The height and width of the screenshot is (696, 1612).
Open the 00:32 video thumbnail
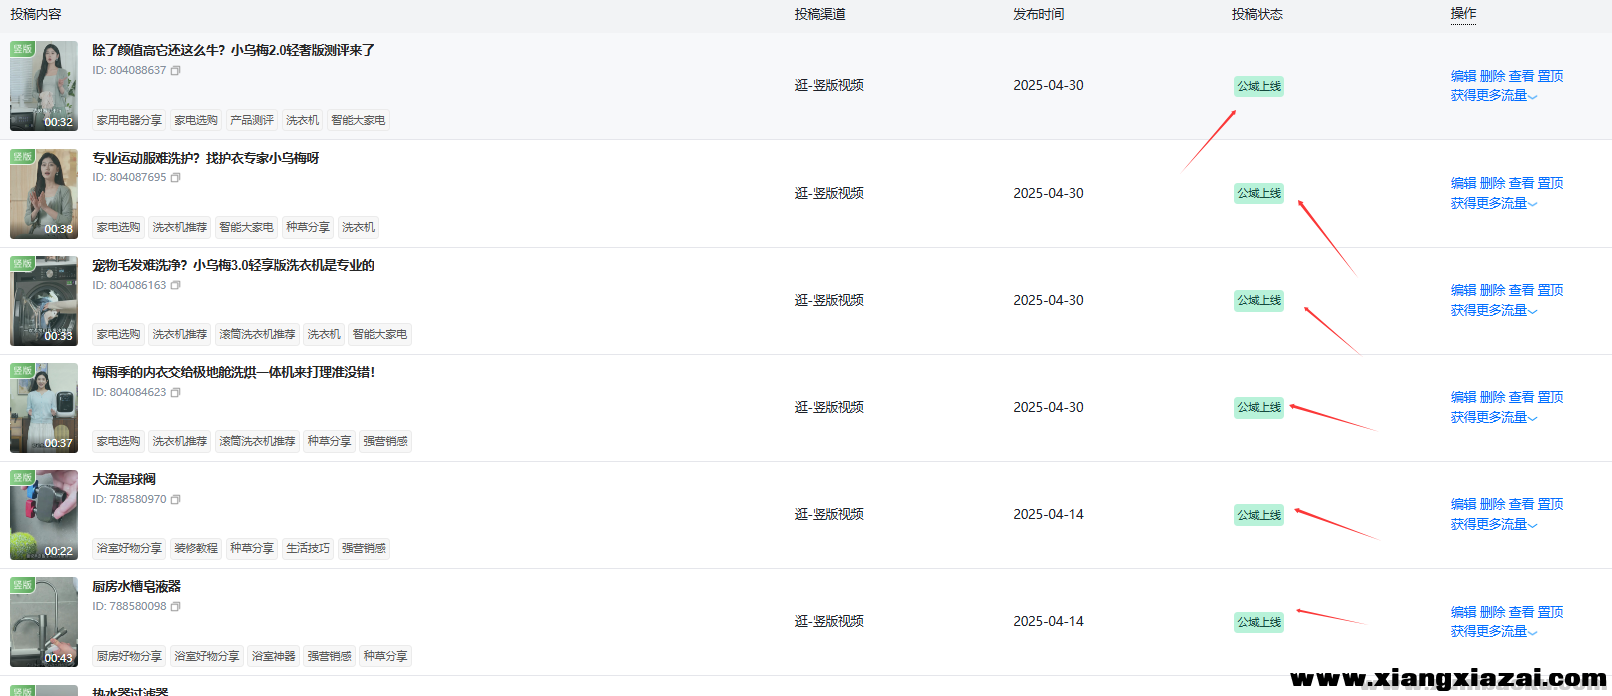pyautogui.click(x=44, y=86)
